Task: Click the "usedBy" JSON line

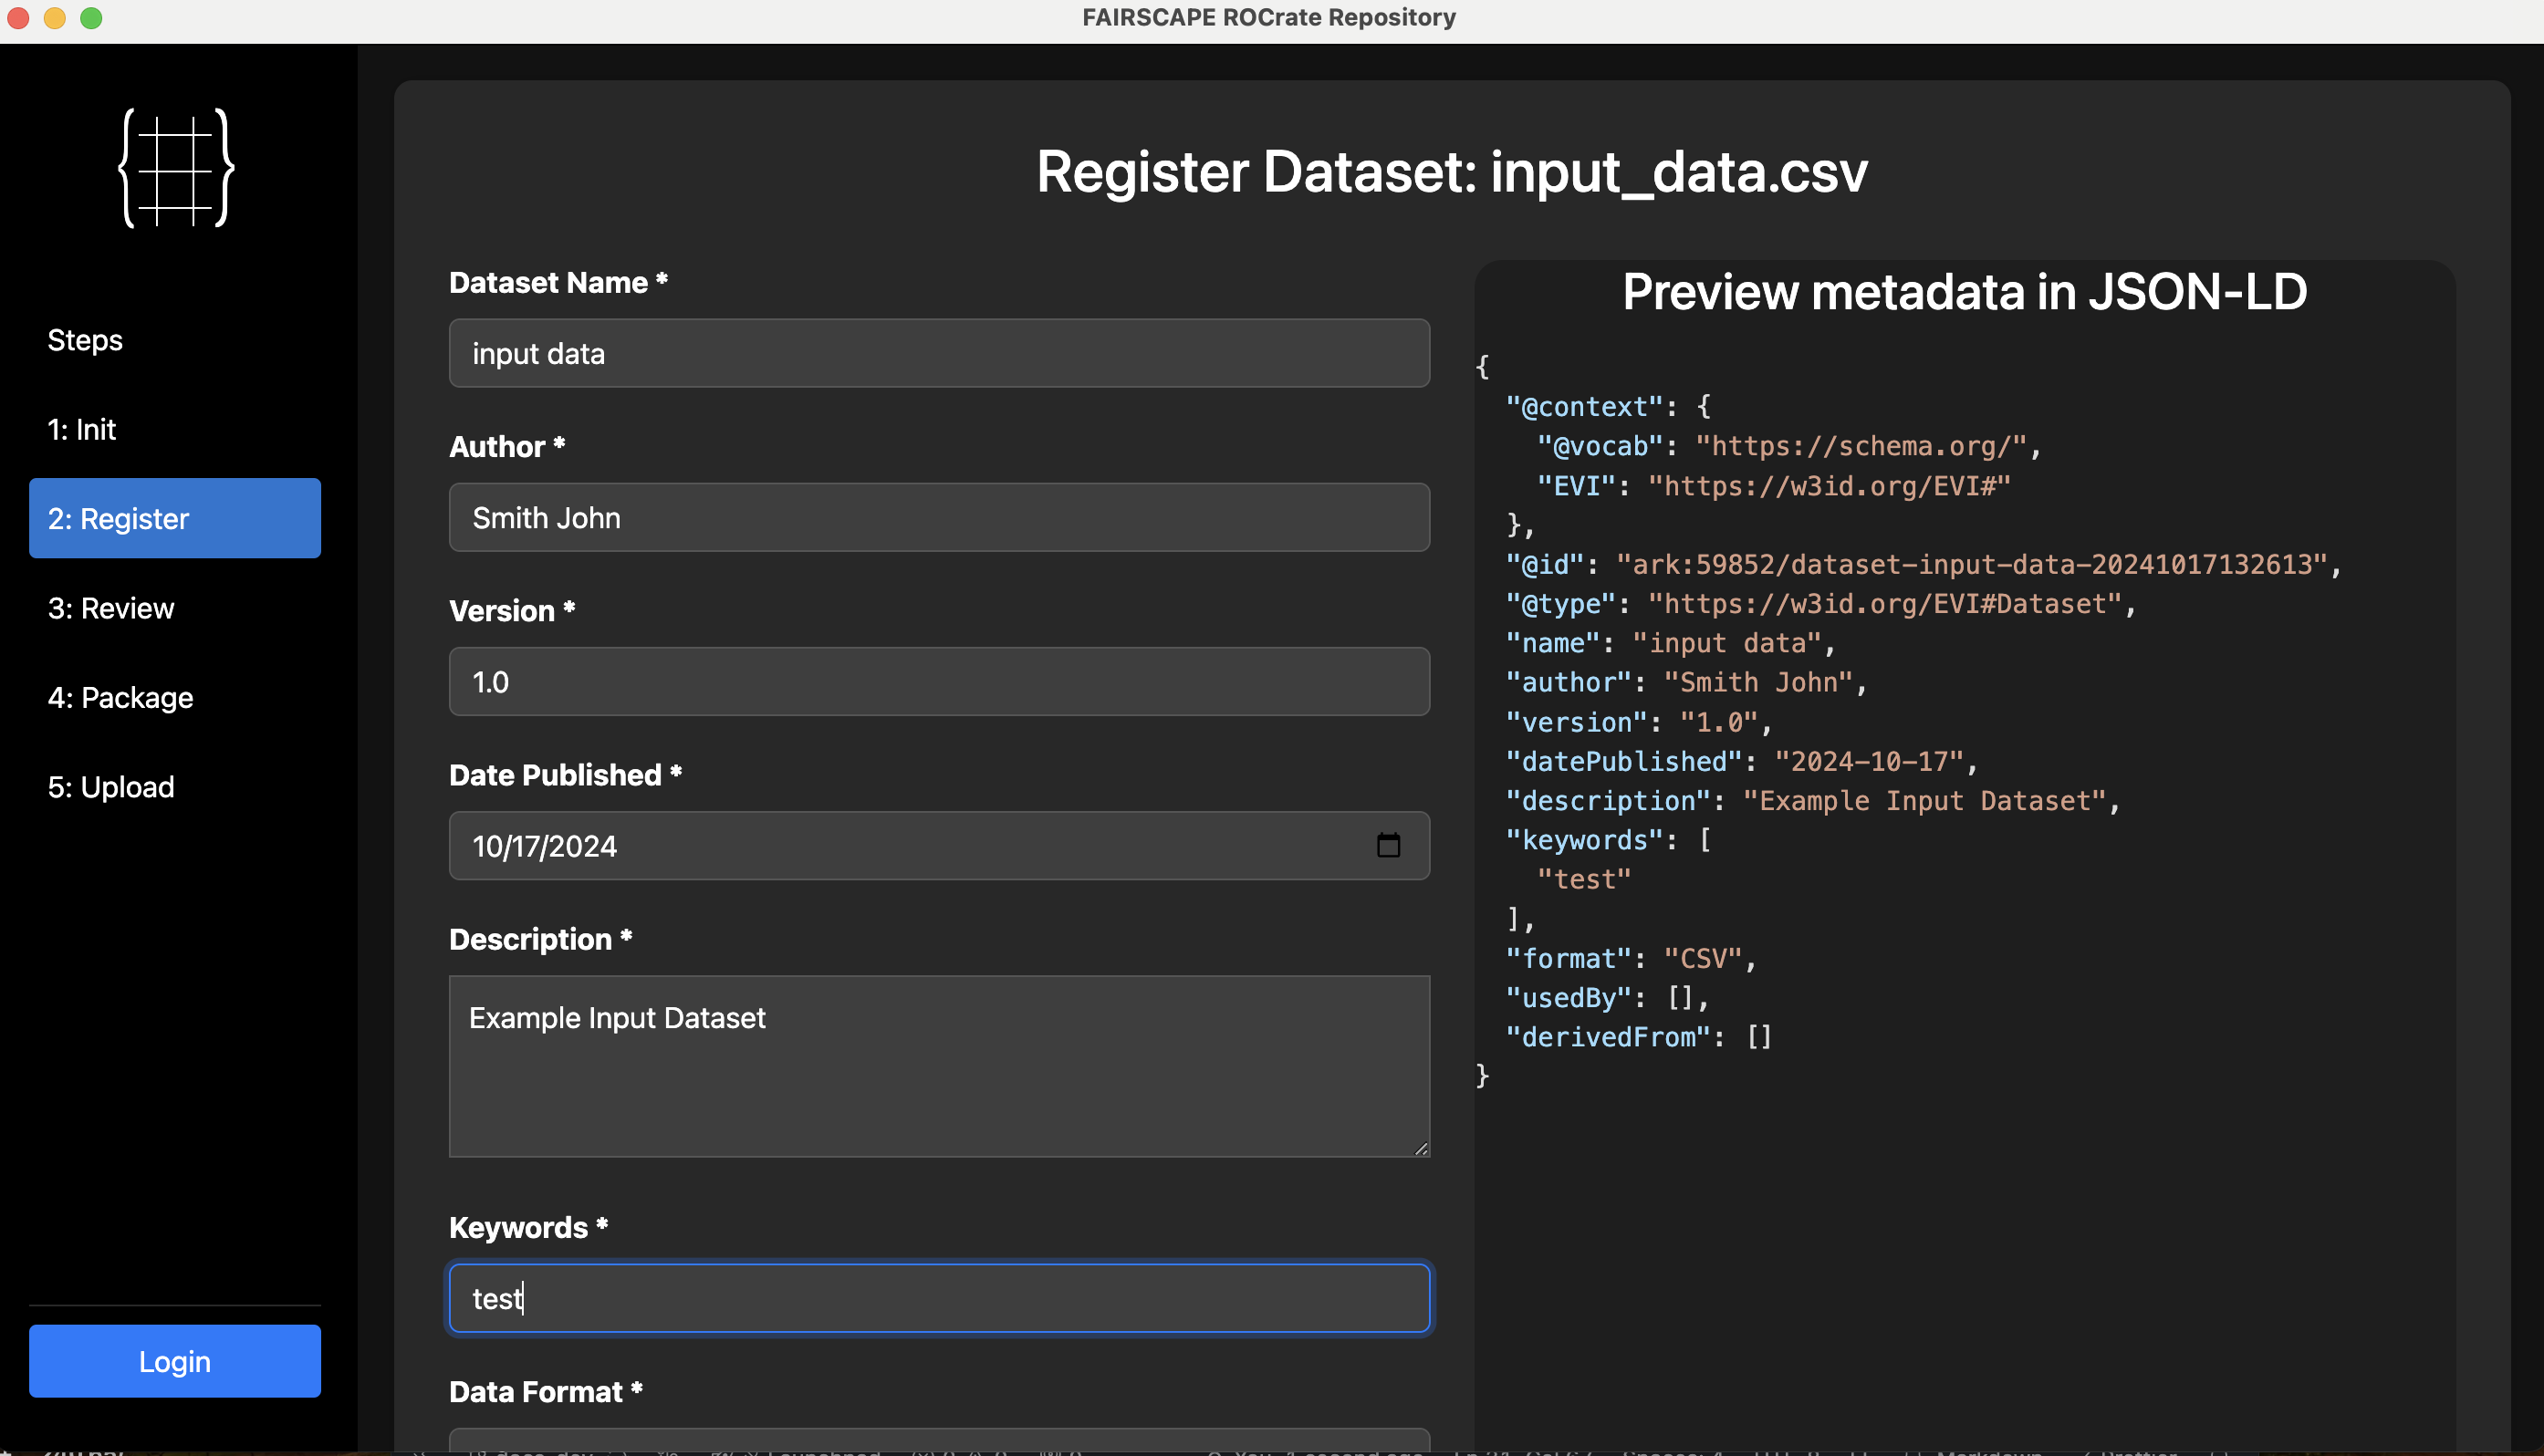Action: point(1608,998)
